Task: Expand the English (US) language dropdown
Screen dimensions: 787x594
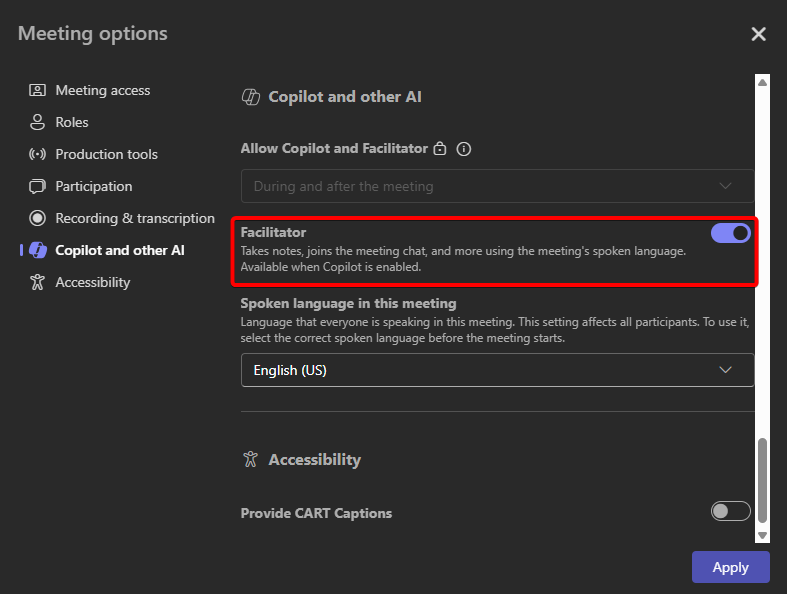Action: click(497, 370)
